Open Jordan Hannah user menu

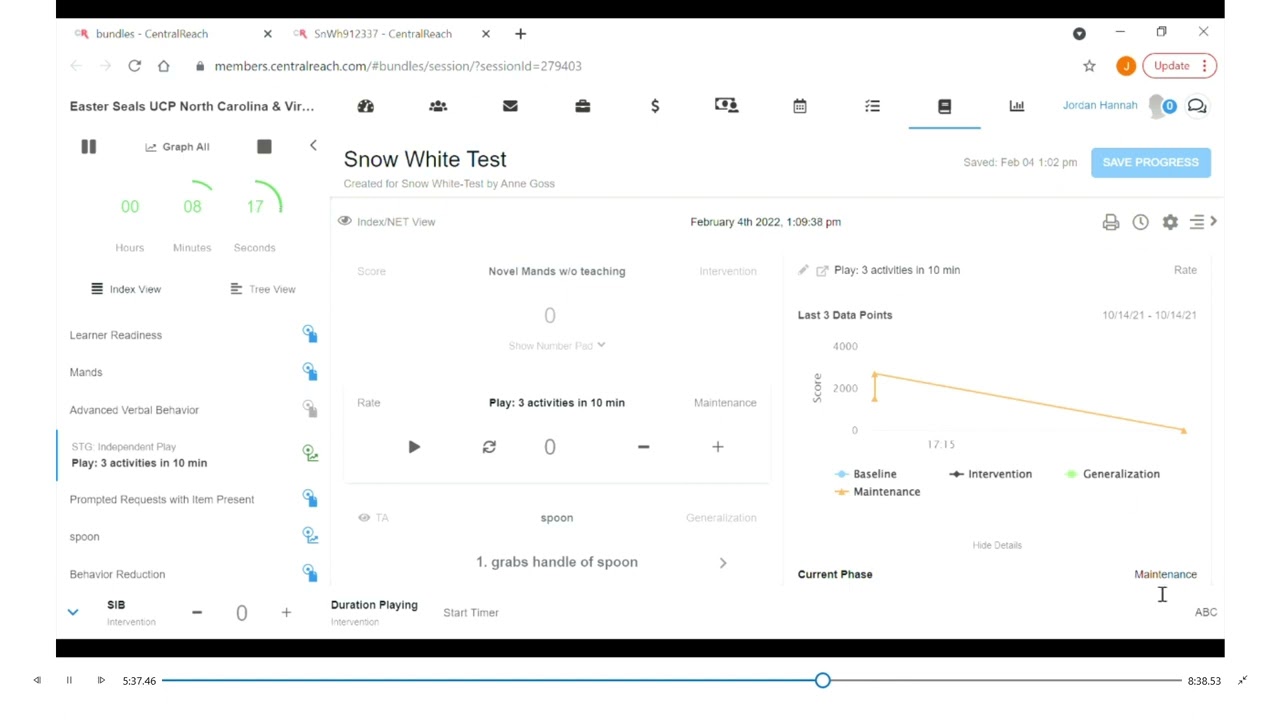pyautogui.click(x=1100, y=105)
